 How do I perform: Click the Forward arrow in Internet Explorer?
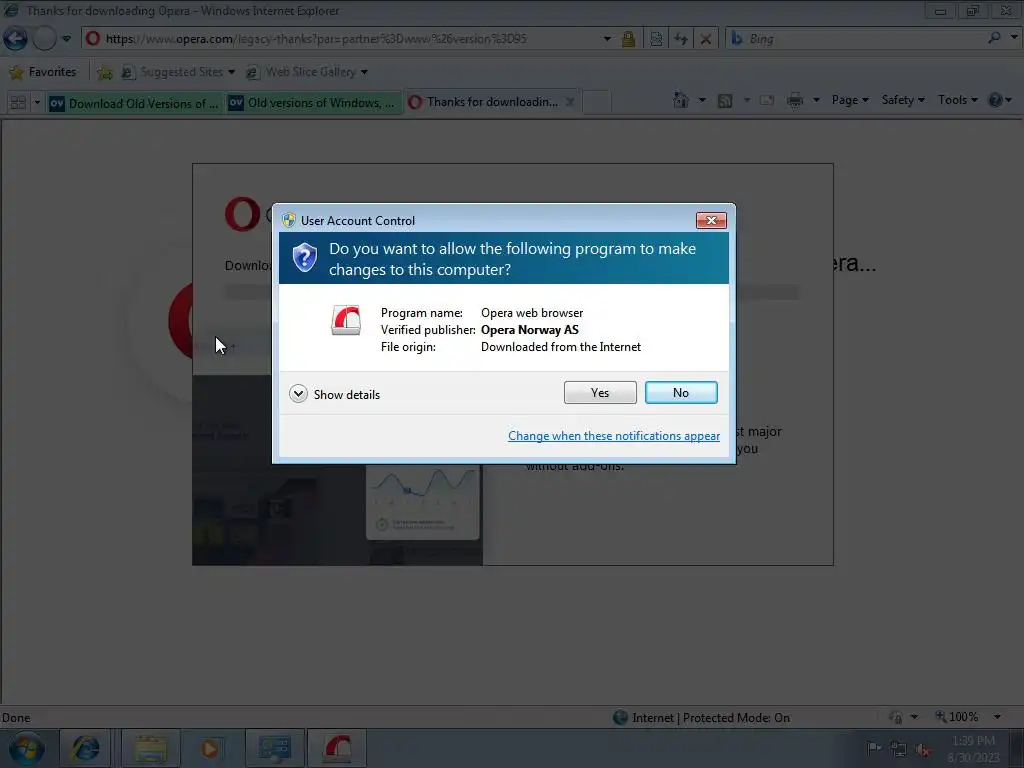(44, 39)
